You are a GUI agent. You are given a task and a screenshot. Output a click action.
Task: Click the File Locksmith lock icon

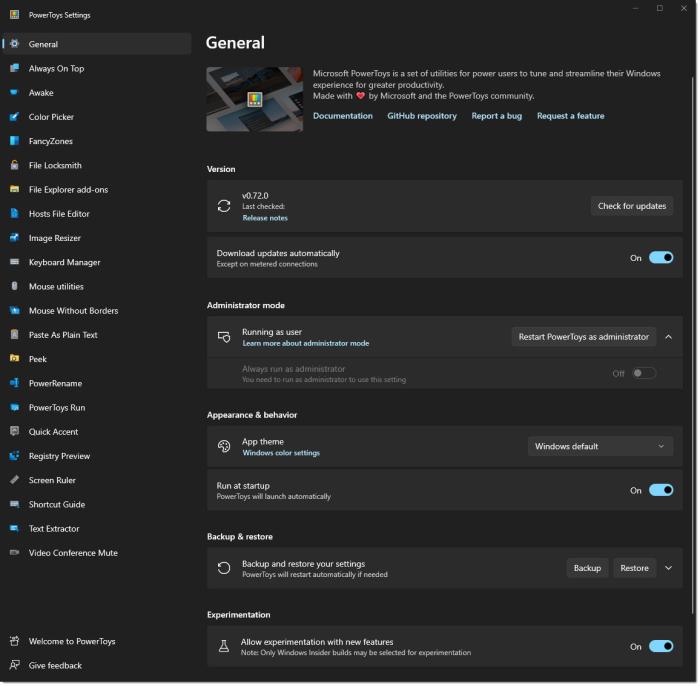coord(14,165)
